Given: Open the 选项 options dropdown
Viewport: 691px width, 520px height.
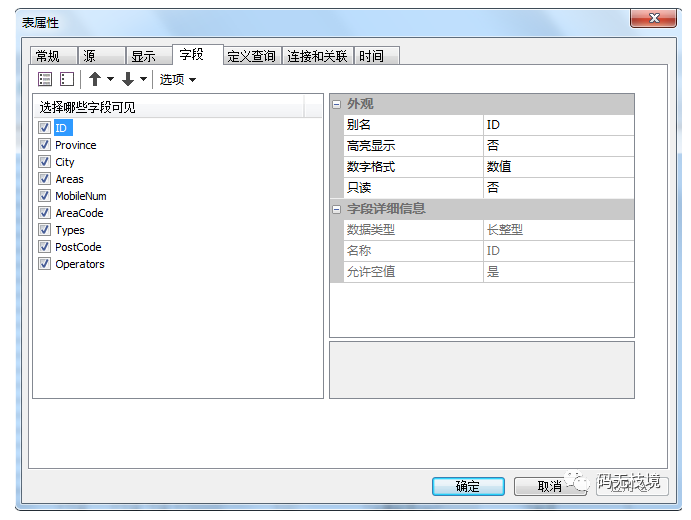Looking at the screenshot, I should 178,80.
